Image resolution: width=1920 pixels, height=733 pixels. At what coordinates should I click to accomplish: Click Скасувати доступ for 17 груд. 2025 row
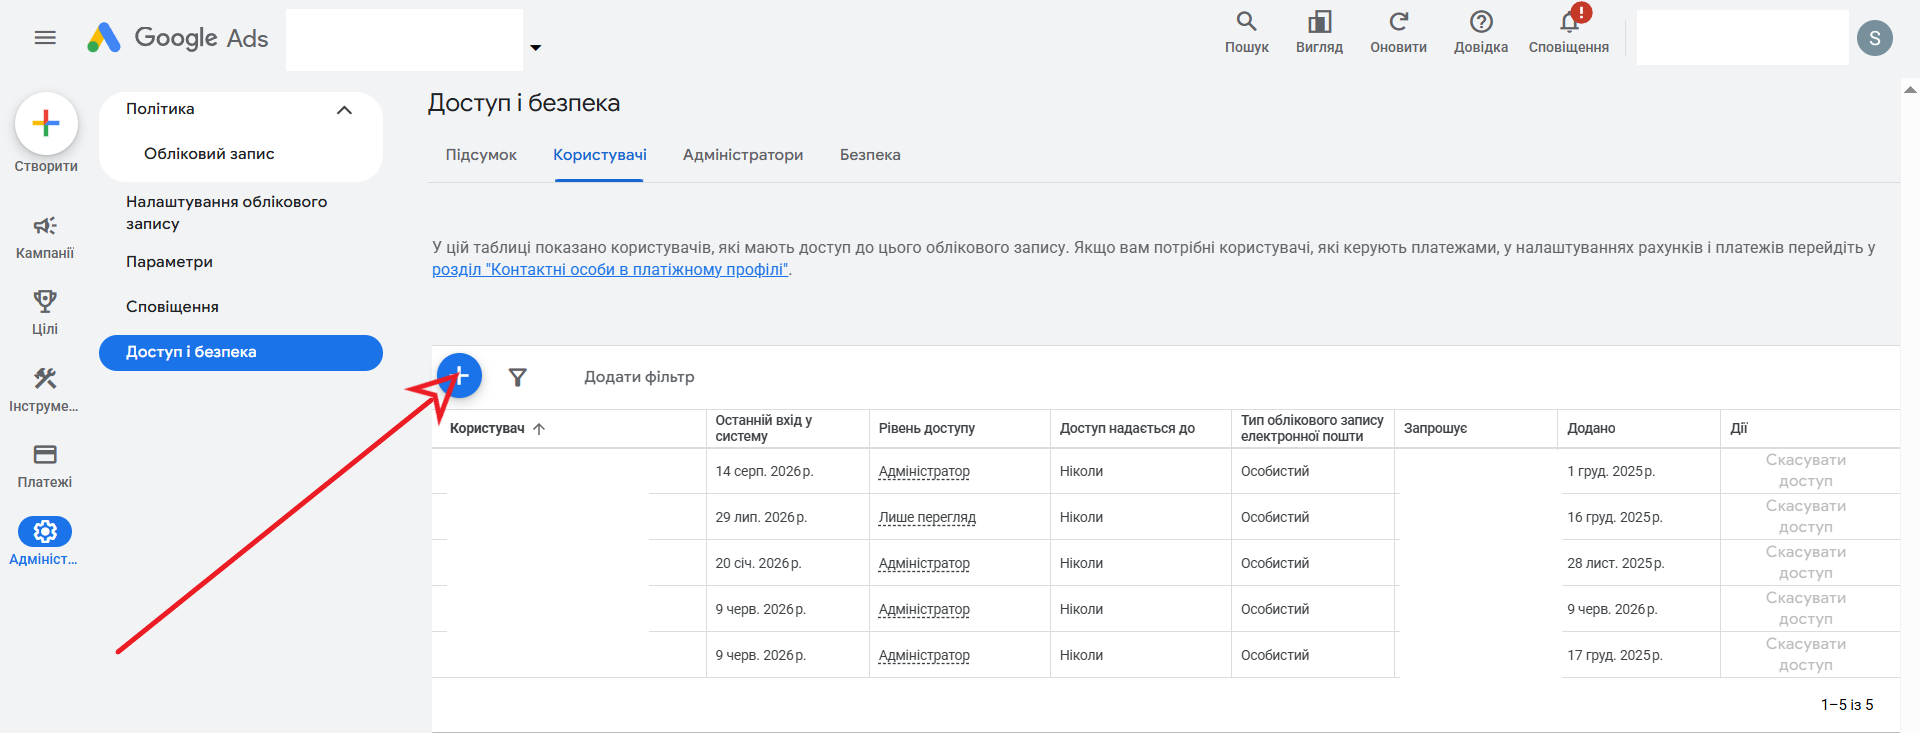[x=1806, y=655]
